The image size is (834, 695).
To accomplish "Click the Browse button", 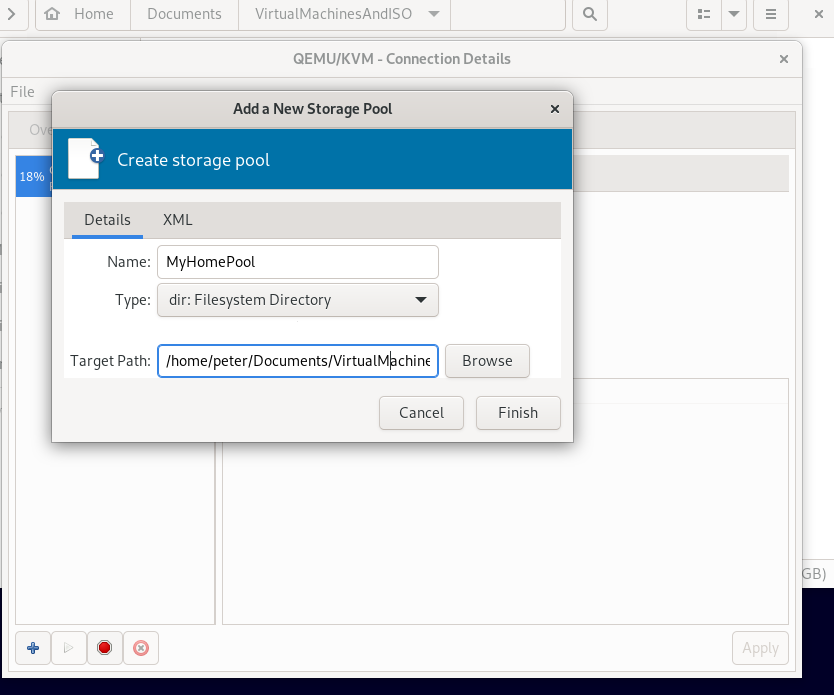I will click(x=487, y=361).
